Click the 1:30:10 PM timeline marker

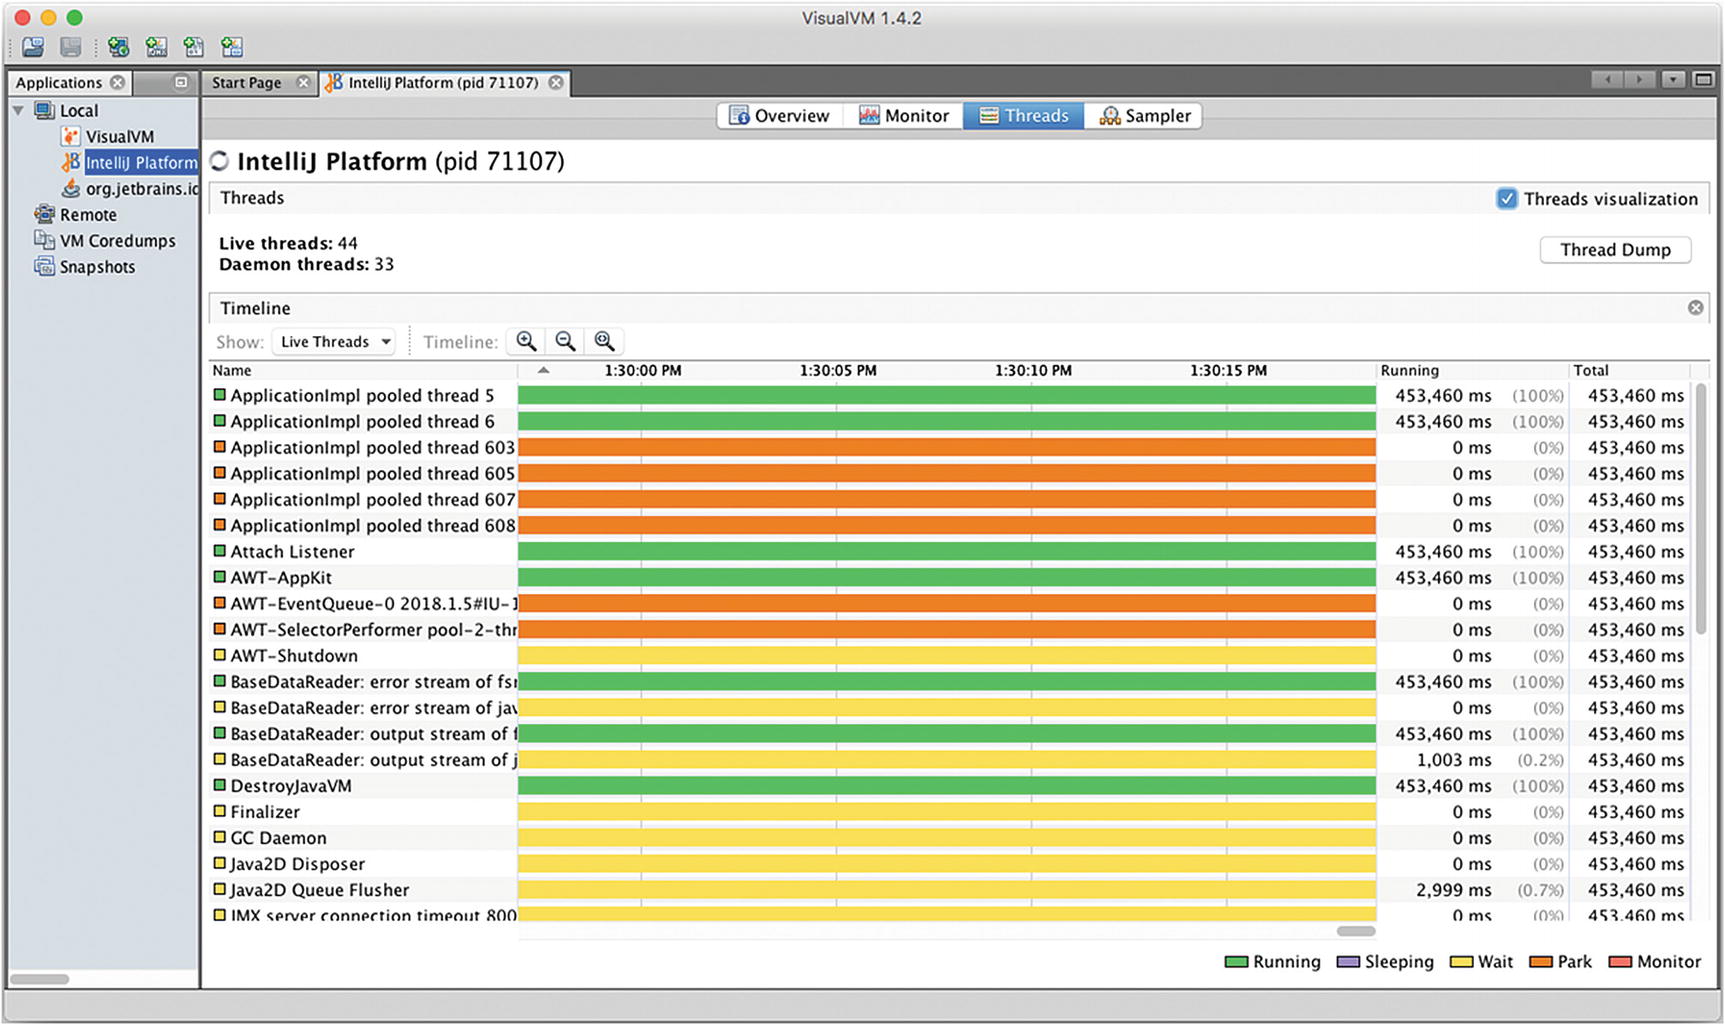1033,370
